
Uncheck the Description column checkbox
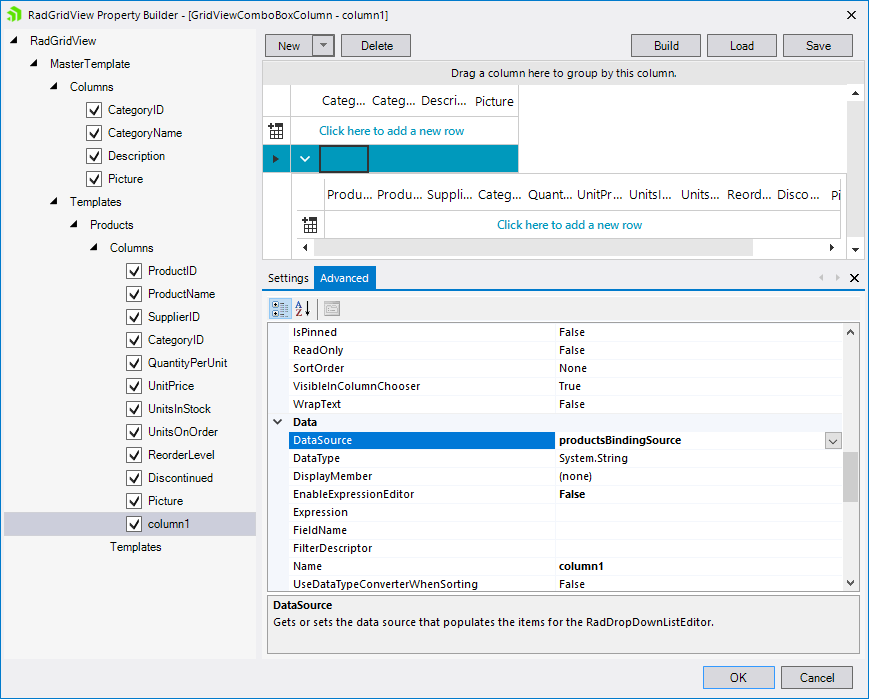coord(94,156)
